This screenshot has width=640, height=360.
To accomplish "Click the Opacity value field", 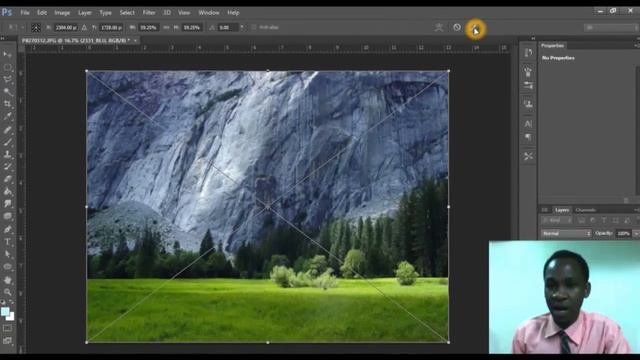I will (x=624, y=233).
